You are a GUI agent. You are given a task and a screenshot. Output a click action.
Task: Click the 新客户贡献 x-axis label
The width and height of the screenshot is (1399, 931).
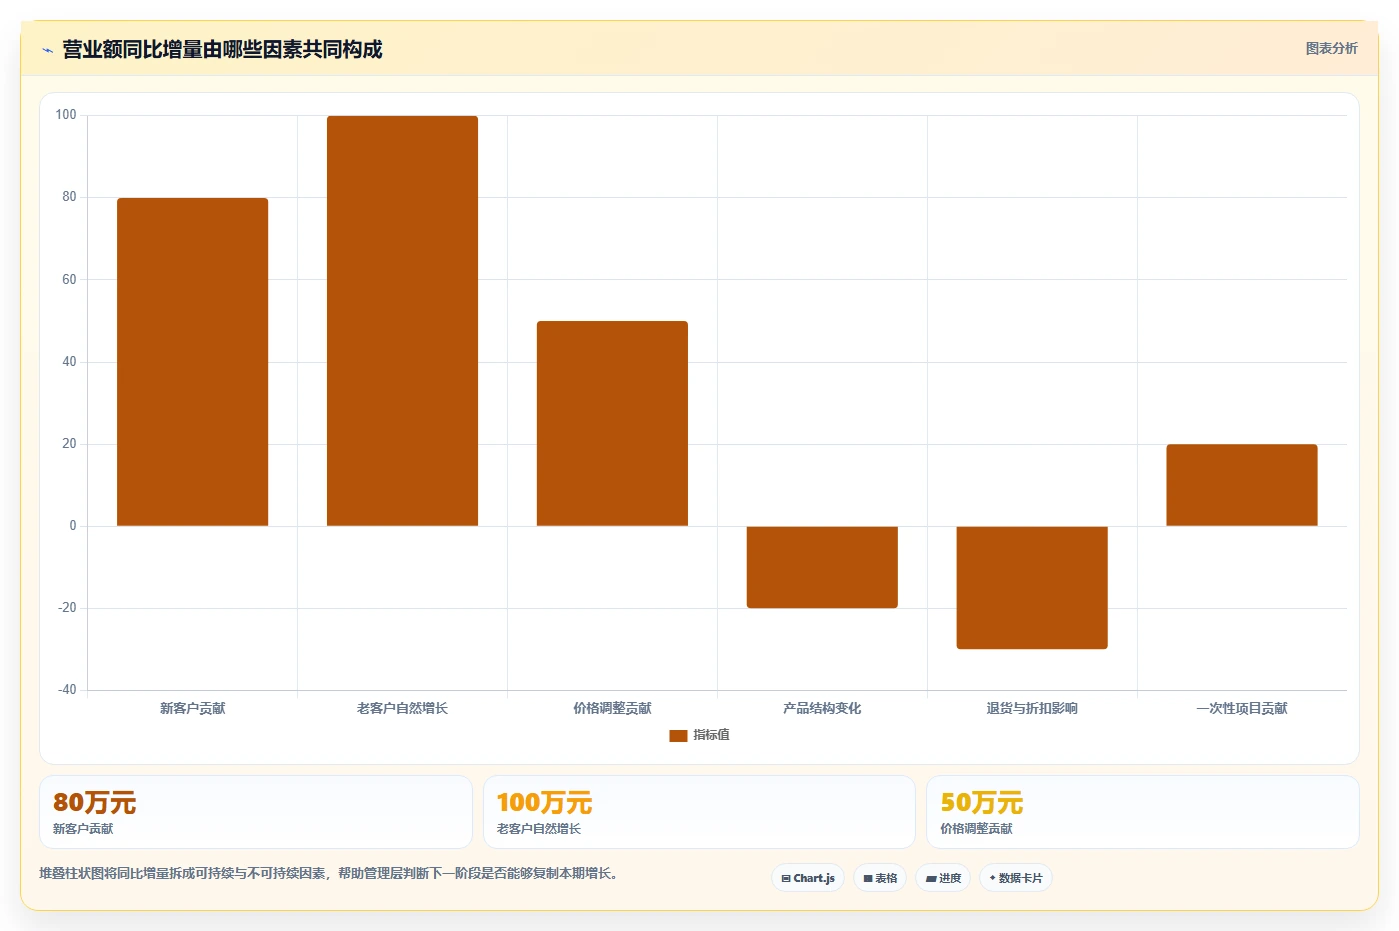tap(193, 708)
